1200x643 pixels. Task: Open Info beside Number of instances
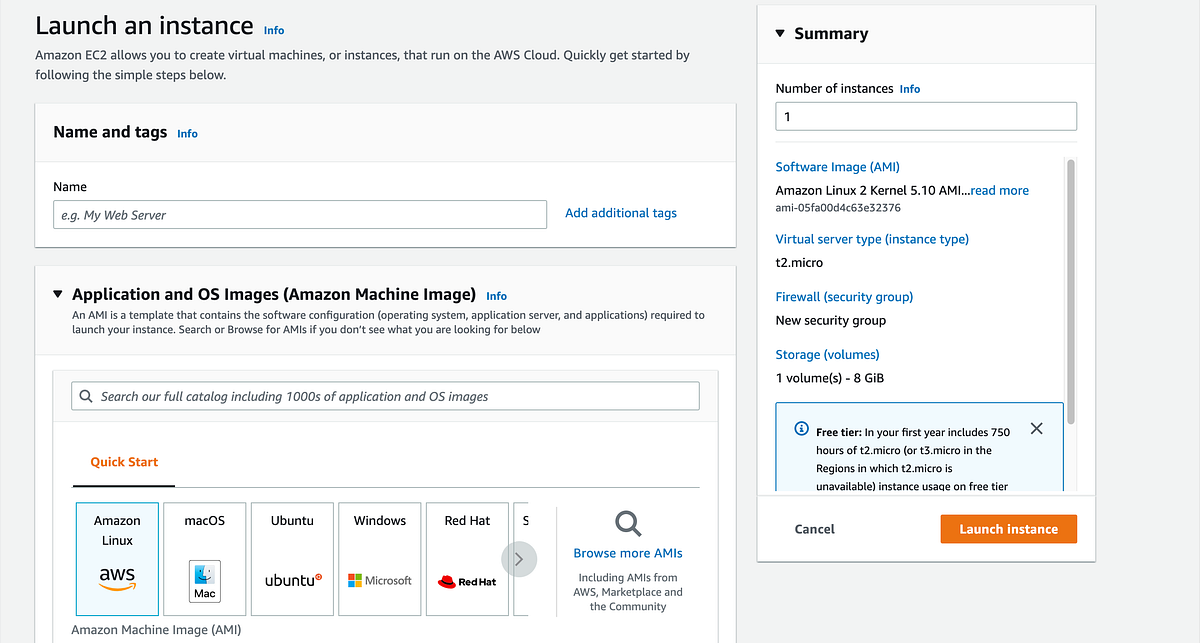pos(909,88)
